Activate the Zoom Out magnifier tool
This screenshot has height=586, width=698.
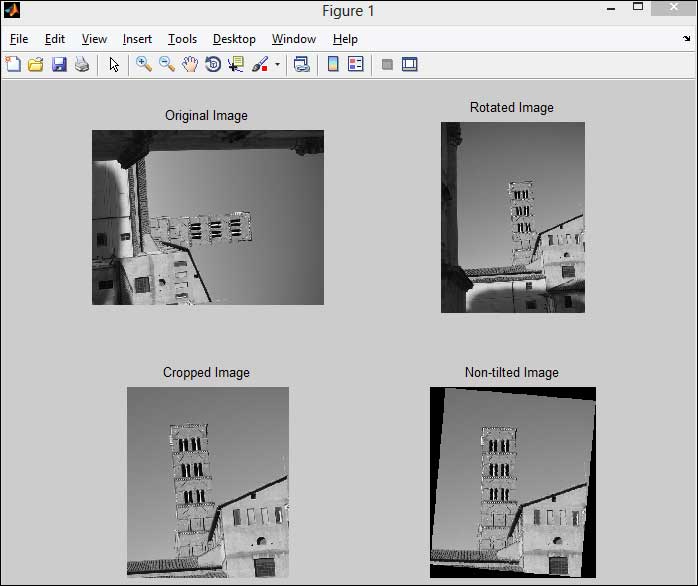click(167, 64)
